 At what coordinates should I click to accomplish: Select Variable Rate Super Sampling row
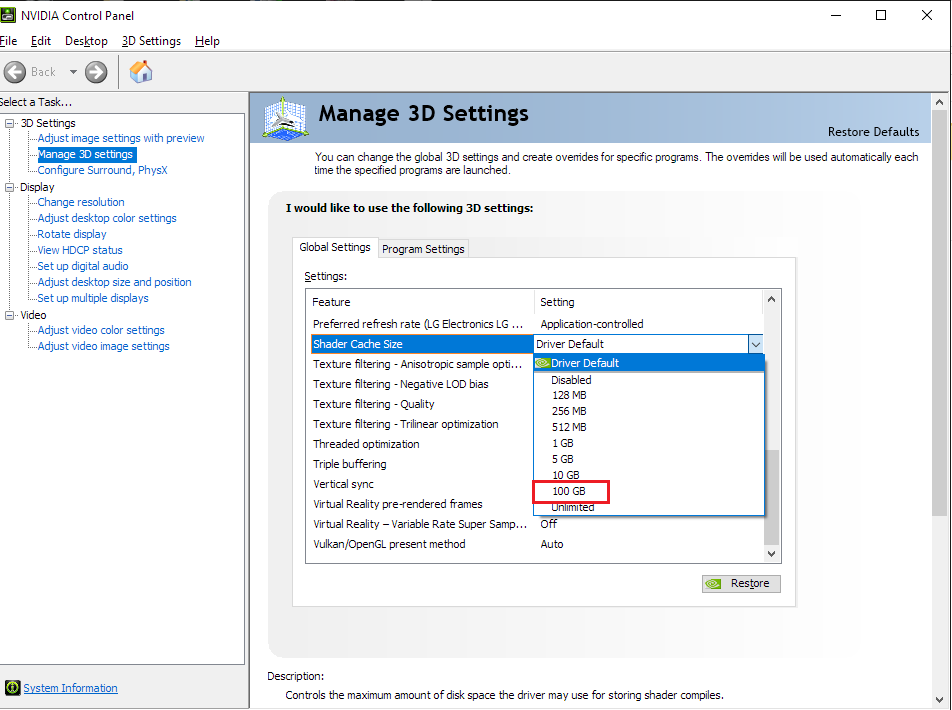[x=537, y=525]
